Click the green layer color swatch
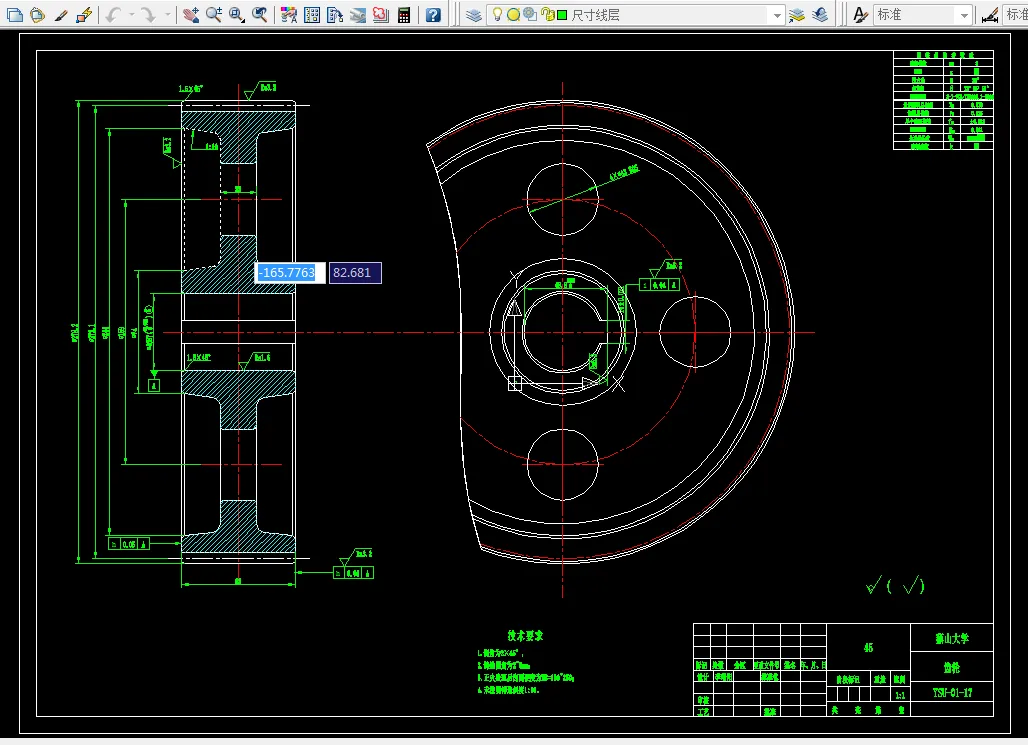This screenshot has width=1028, height=745. point(562,15)
